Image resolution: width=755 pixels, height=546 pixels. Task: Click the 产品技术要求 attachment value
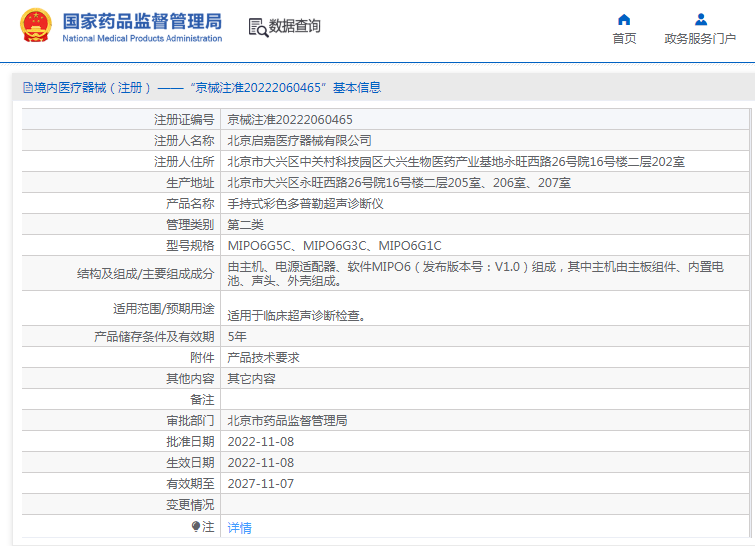(x=263, y=358)
